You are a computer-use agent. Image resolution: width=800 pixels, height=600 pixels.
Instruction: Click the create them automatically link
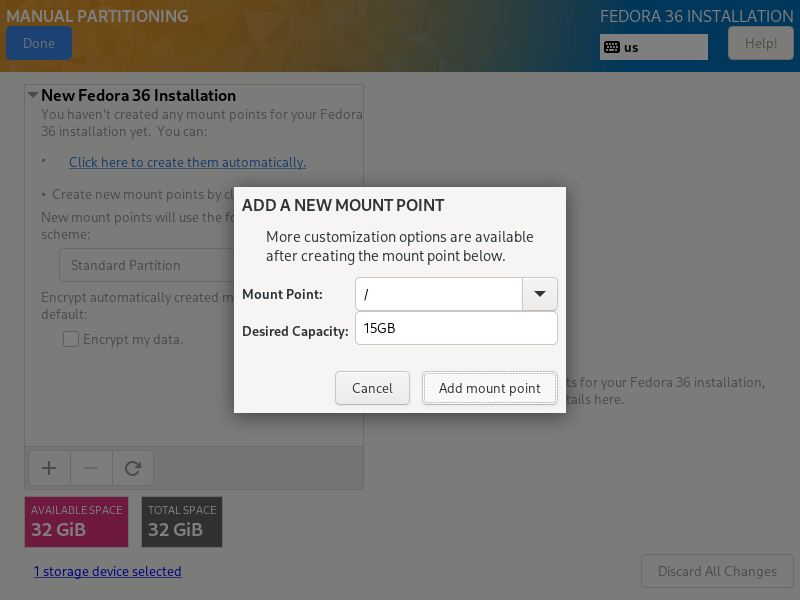coord(187,162)
